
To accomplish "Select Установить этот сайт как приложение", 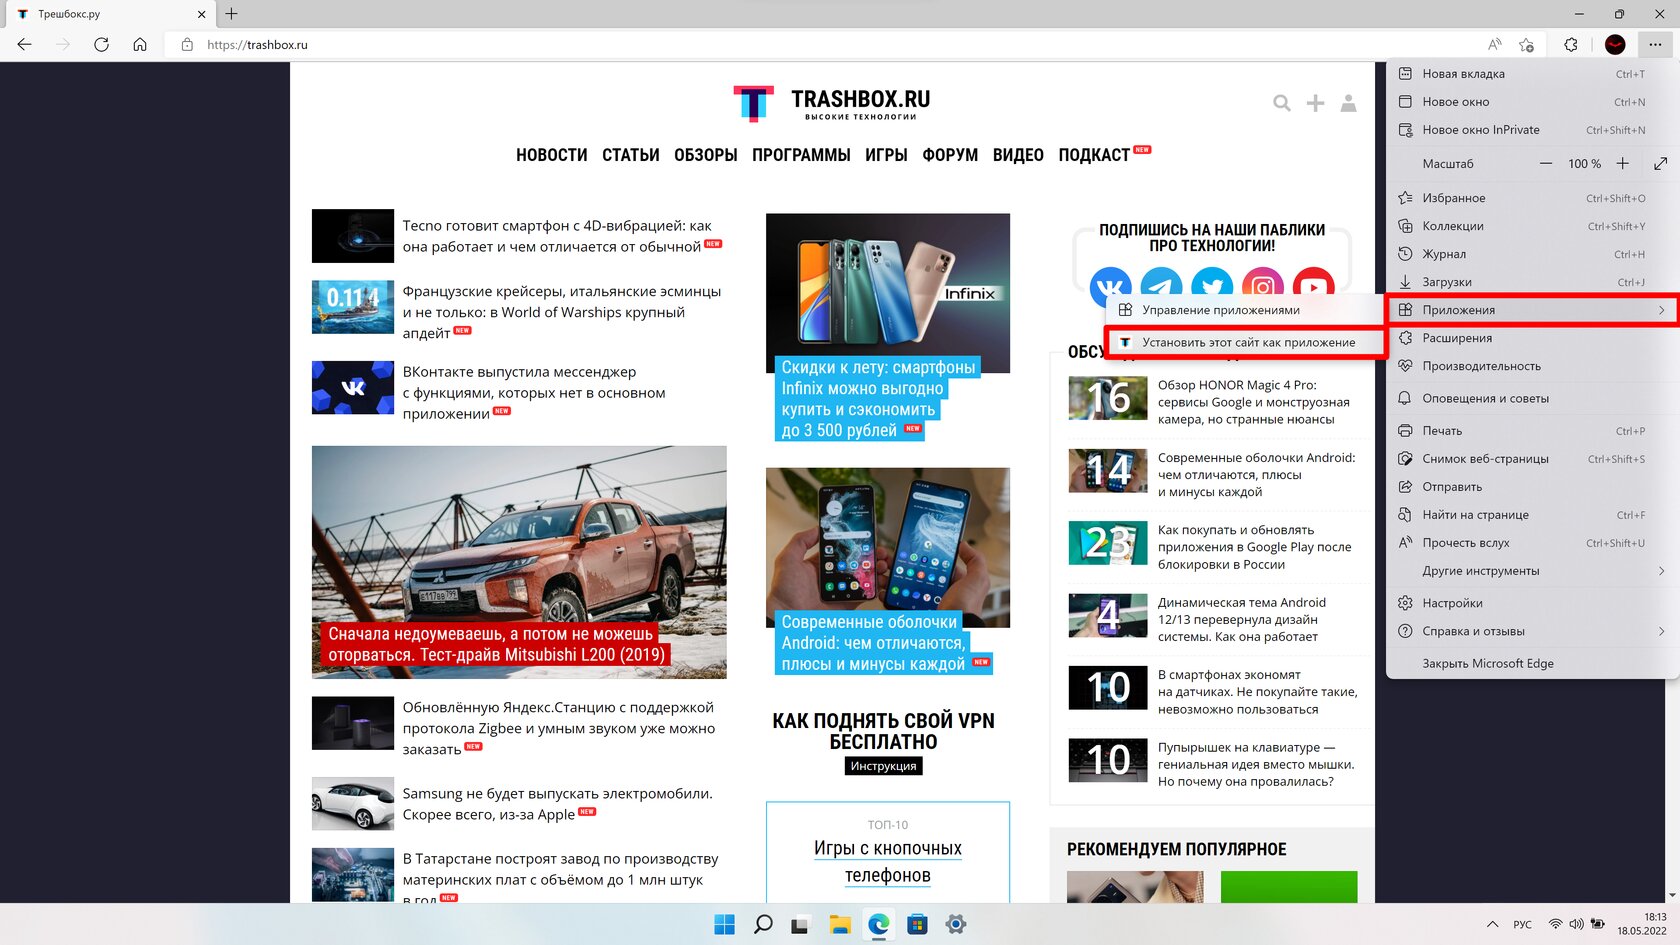I will coord(1246,342).
